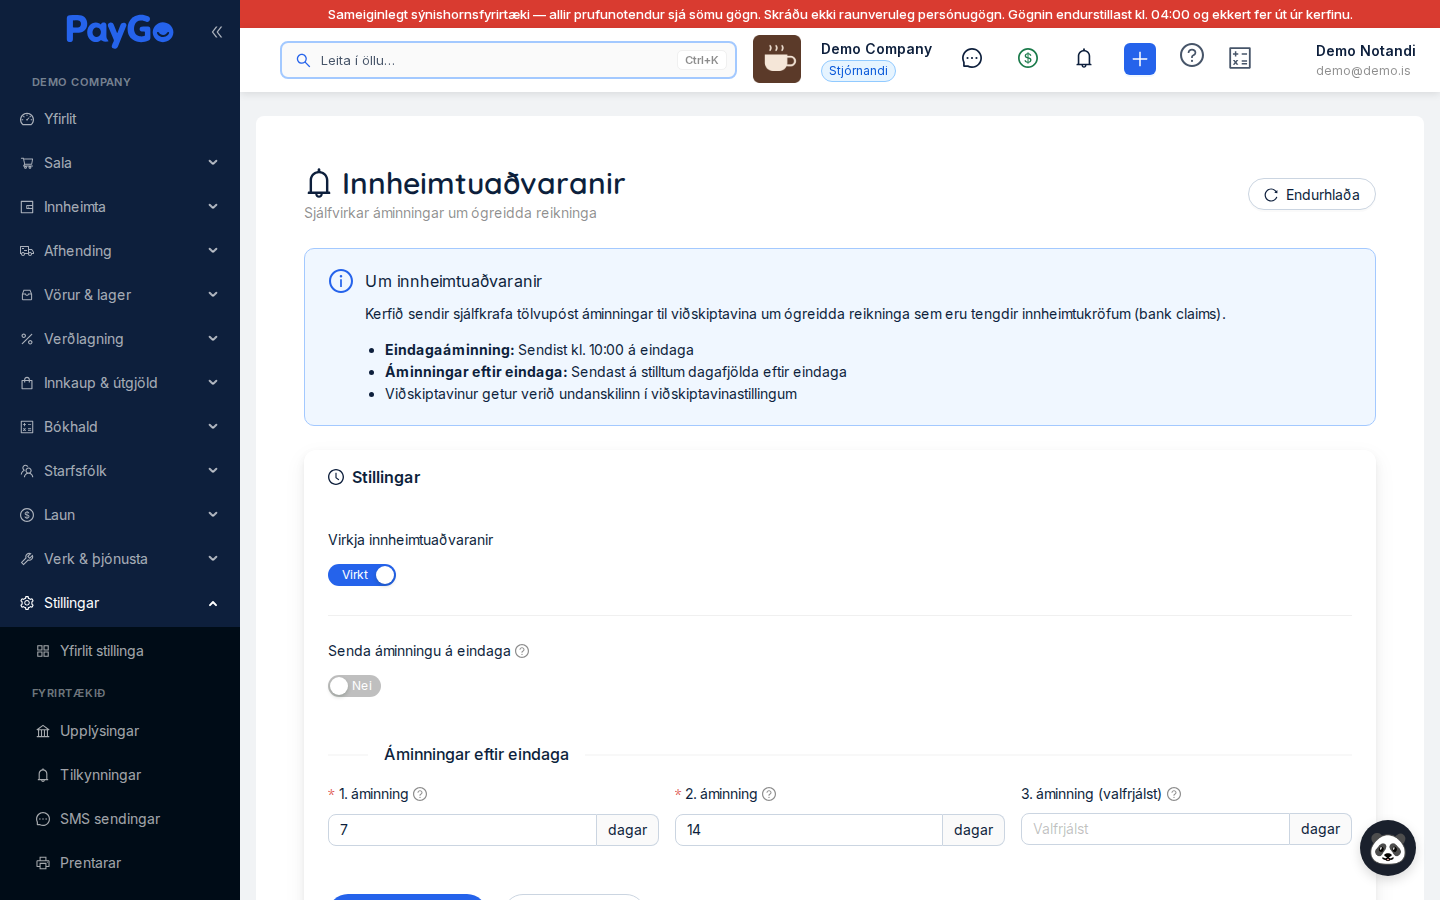Click the blue plus create button
Image resolution: width=1440 pixels, height=900 pixels.
1140,59
